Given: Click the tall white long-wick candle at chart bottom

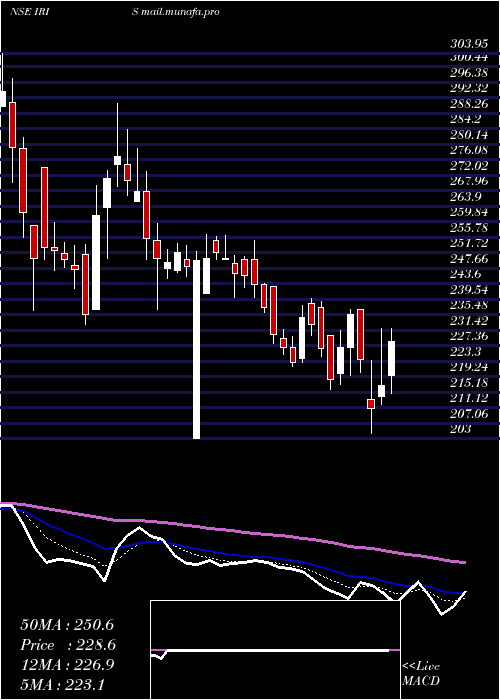Looking at the screenshot, I should 196,348.
